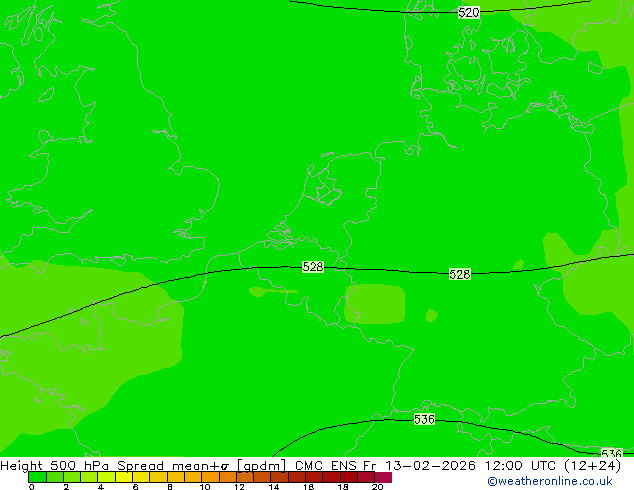The image size is (634, 490).
Task: Pick the legend swatch for values 4 to 5
Action: (107, 477)
